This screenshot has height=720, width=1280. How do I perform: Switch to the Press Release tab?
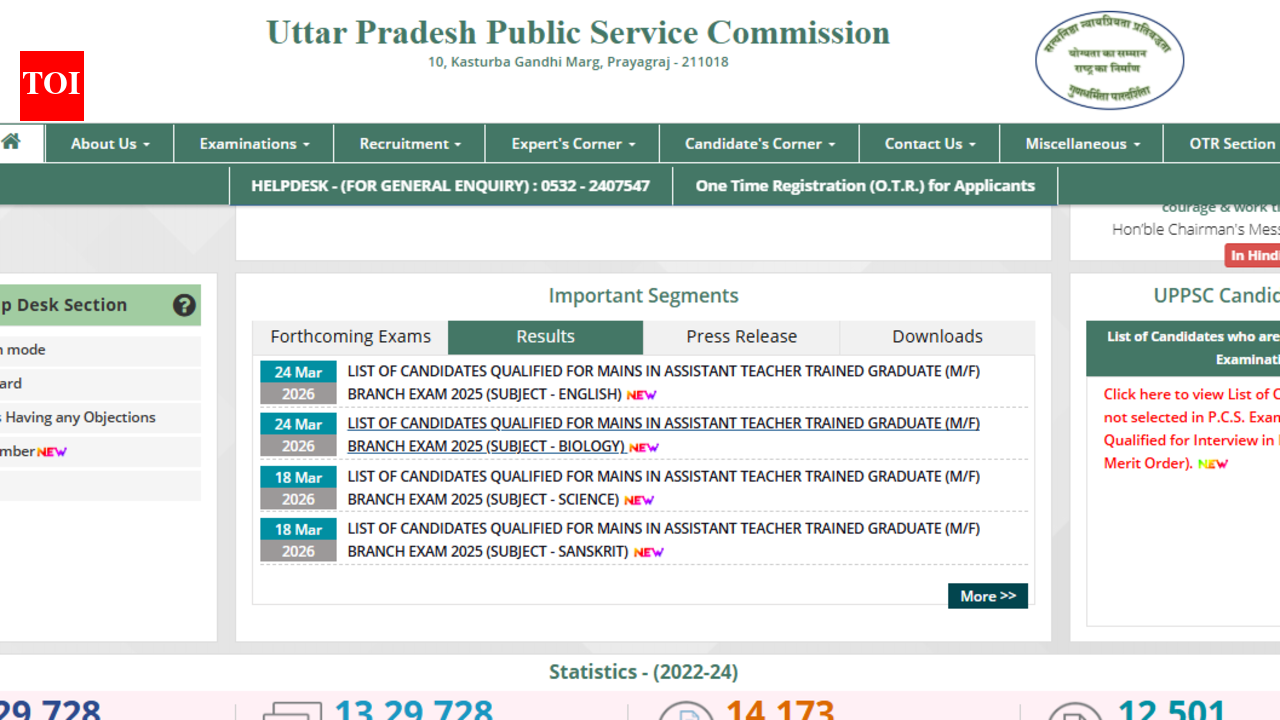click(x=741, y=337)
